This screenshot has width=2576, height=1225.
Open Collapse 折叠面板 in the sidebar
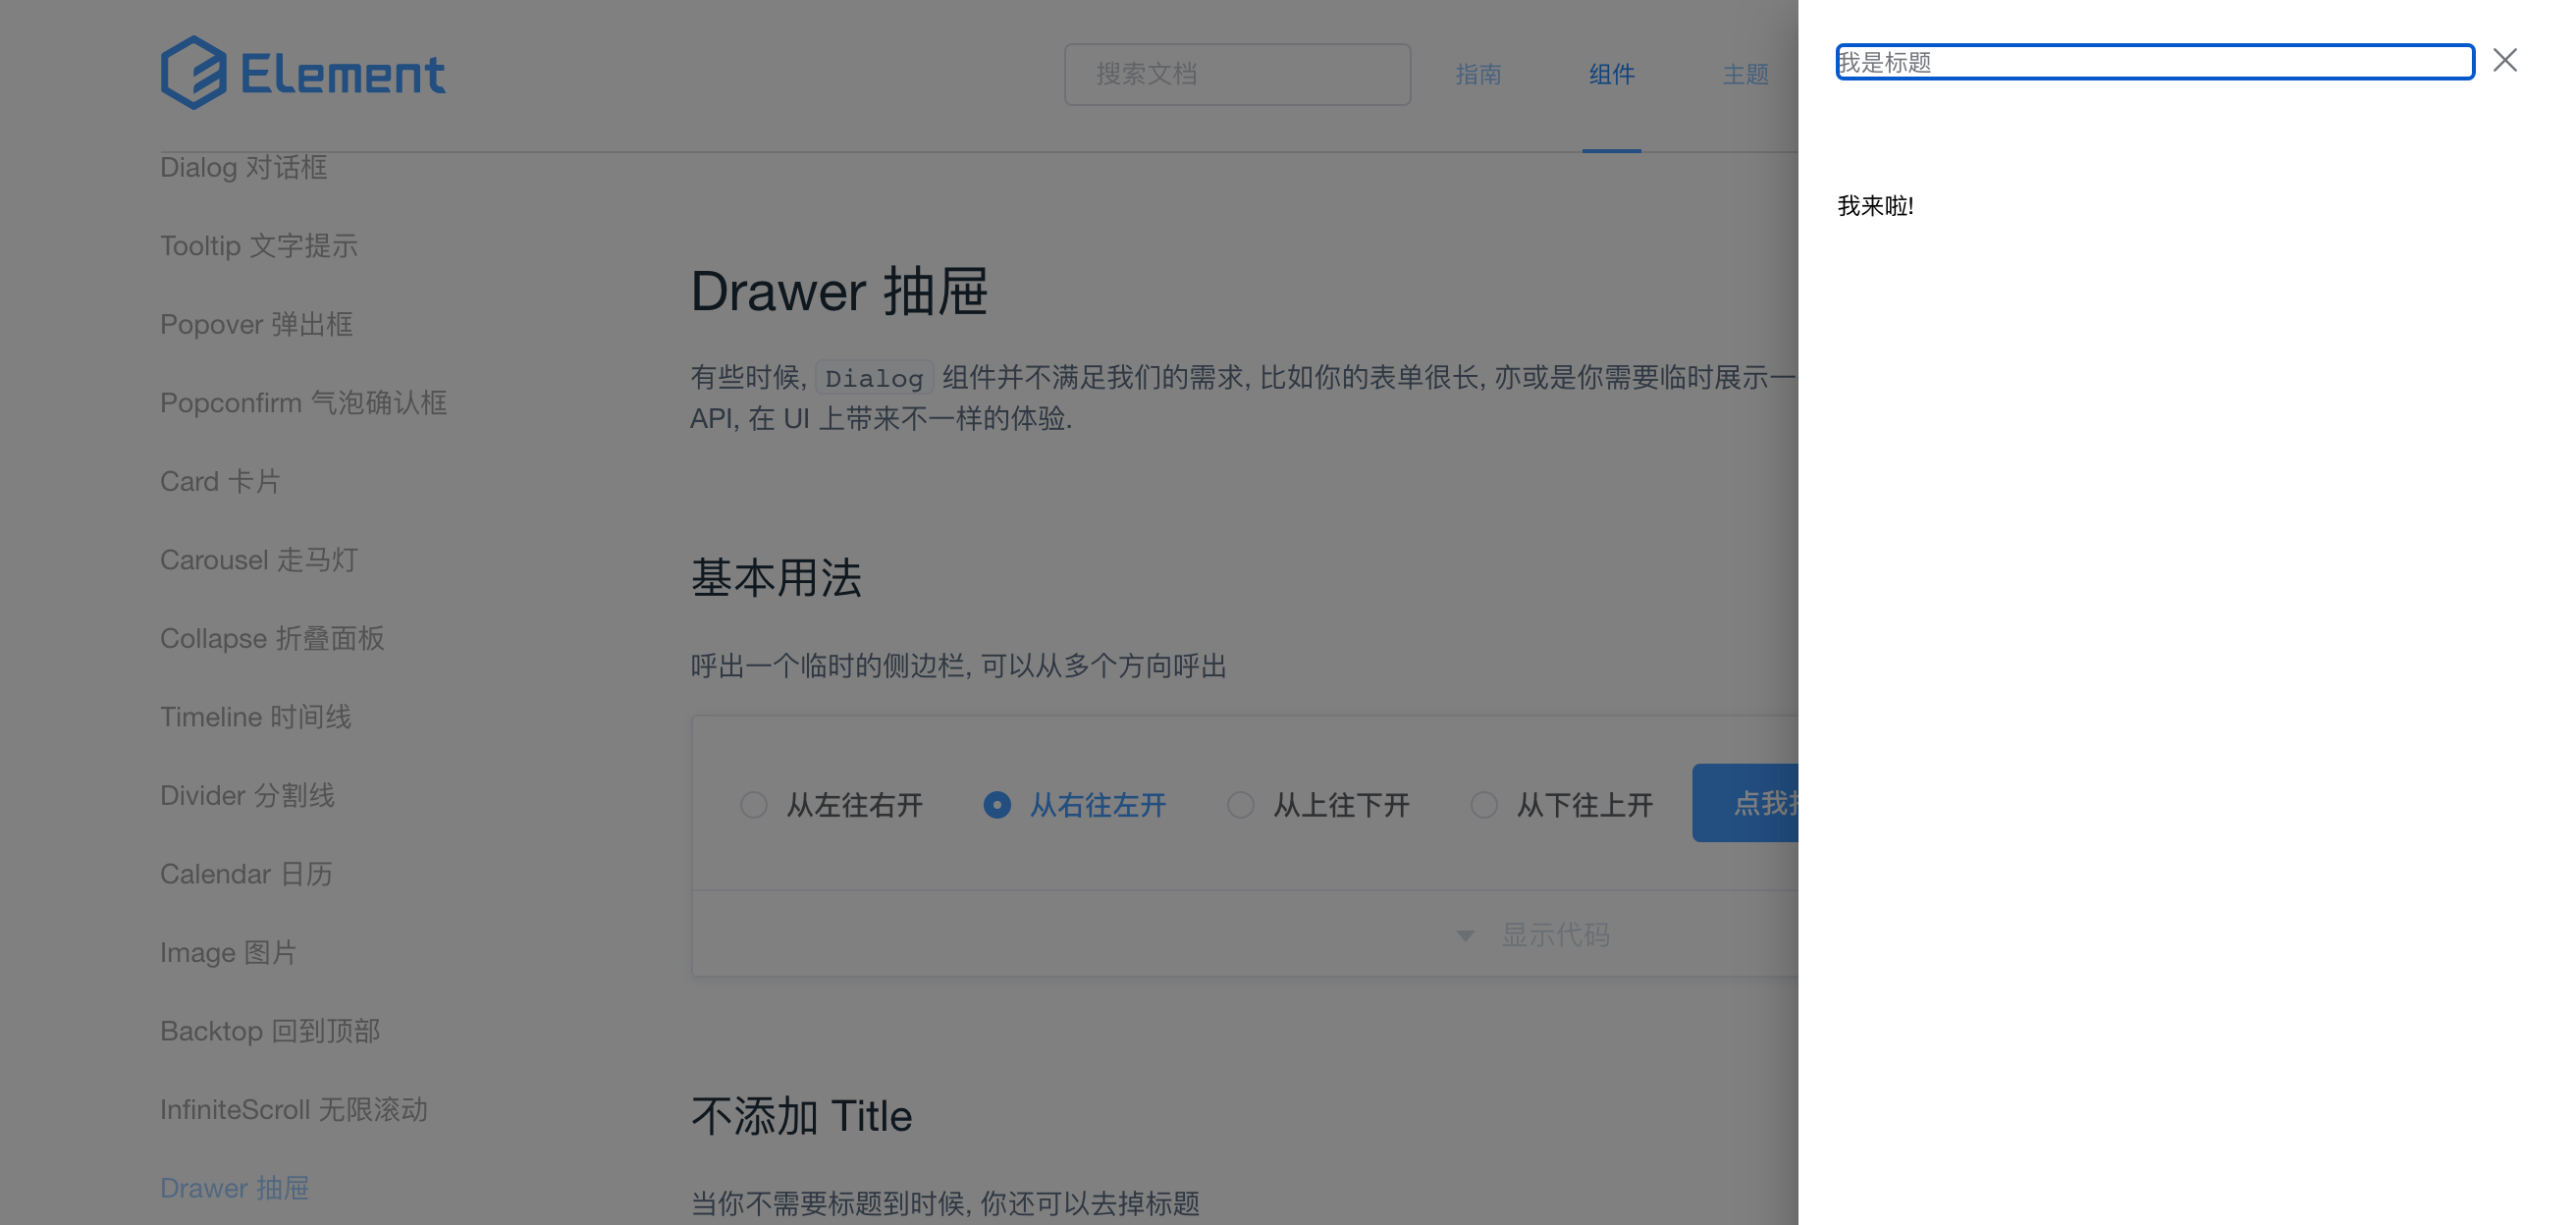pos(272,638)
